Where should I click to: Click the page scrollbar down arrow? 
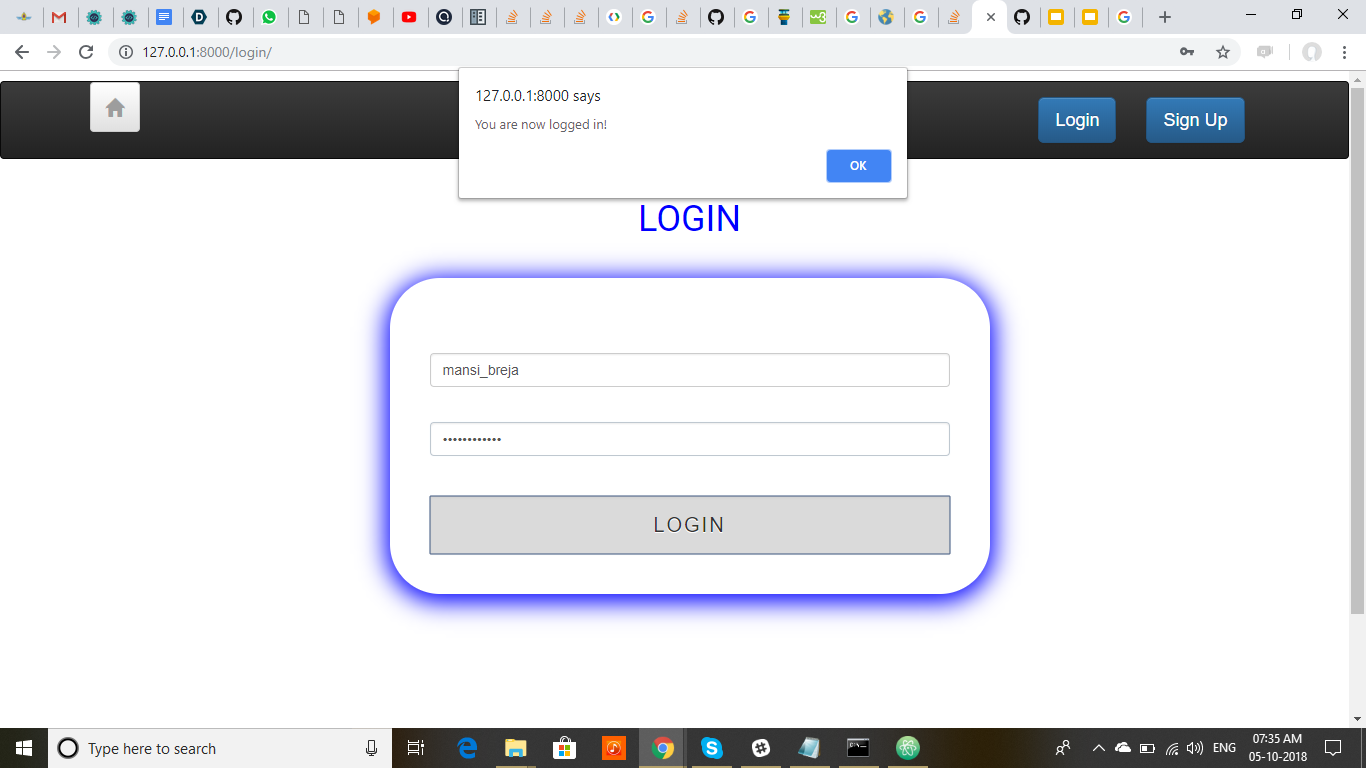click(x=1358, y=719)
